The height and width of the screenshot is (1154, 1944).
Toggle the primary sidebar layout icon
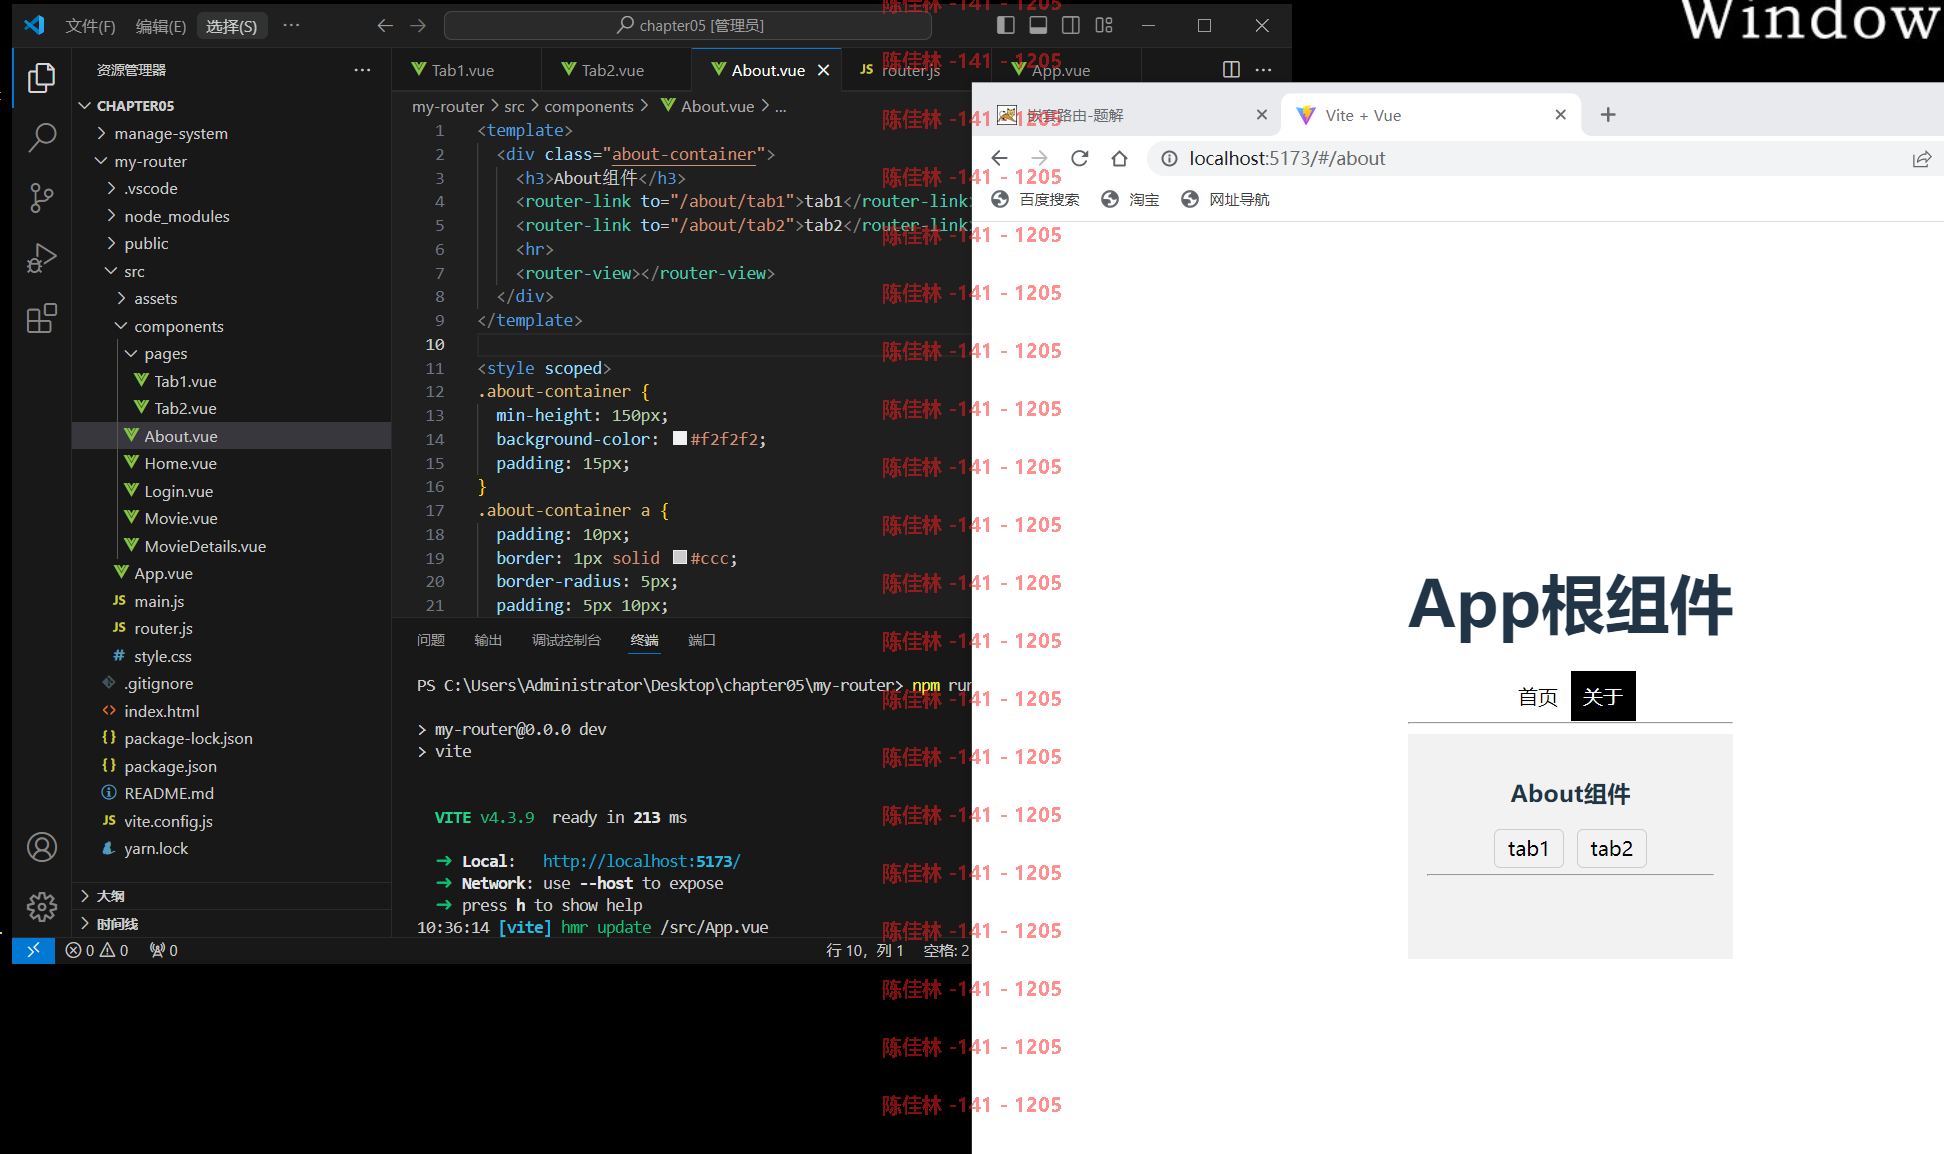coord(1006,25)
